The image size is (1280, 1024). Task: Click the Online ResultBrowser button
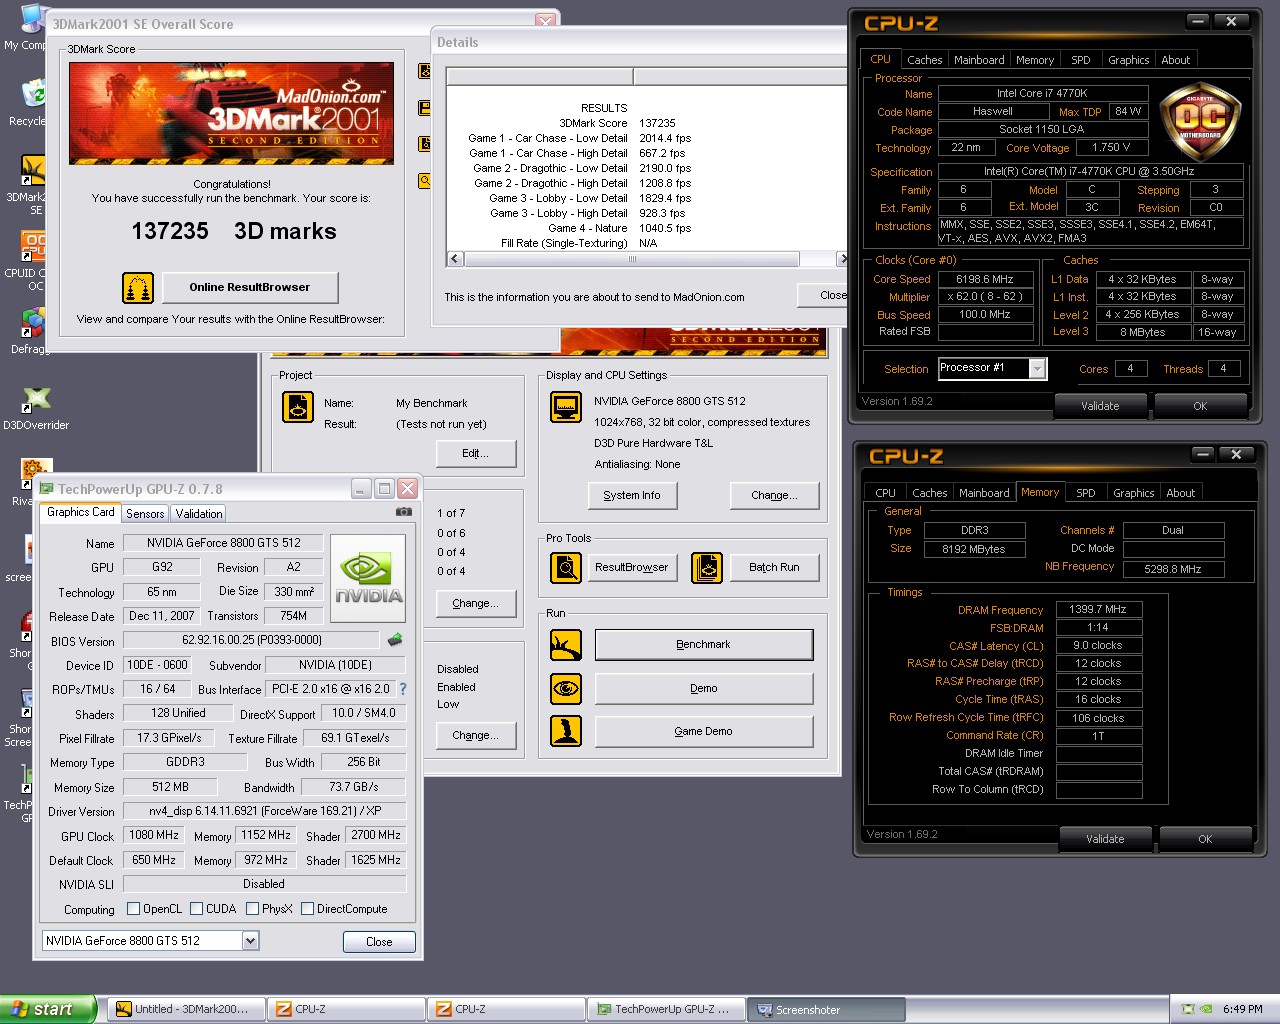pos(250,288)
